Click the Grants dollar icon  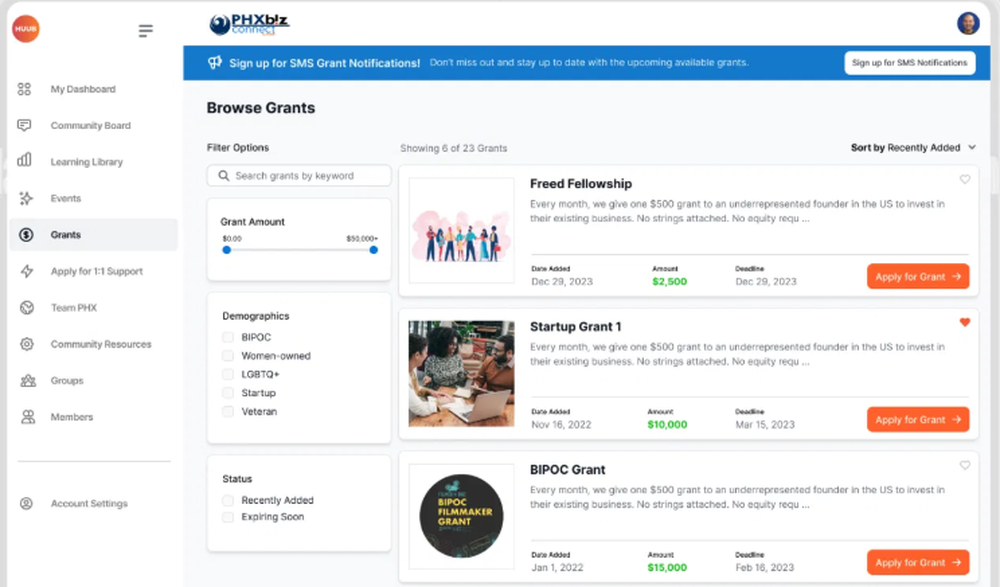[26, 235]
